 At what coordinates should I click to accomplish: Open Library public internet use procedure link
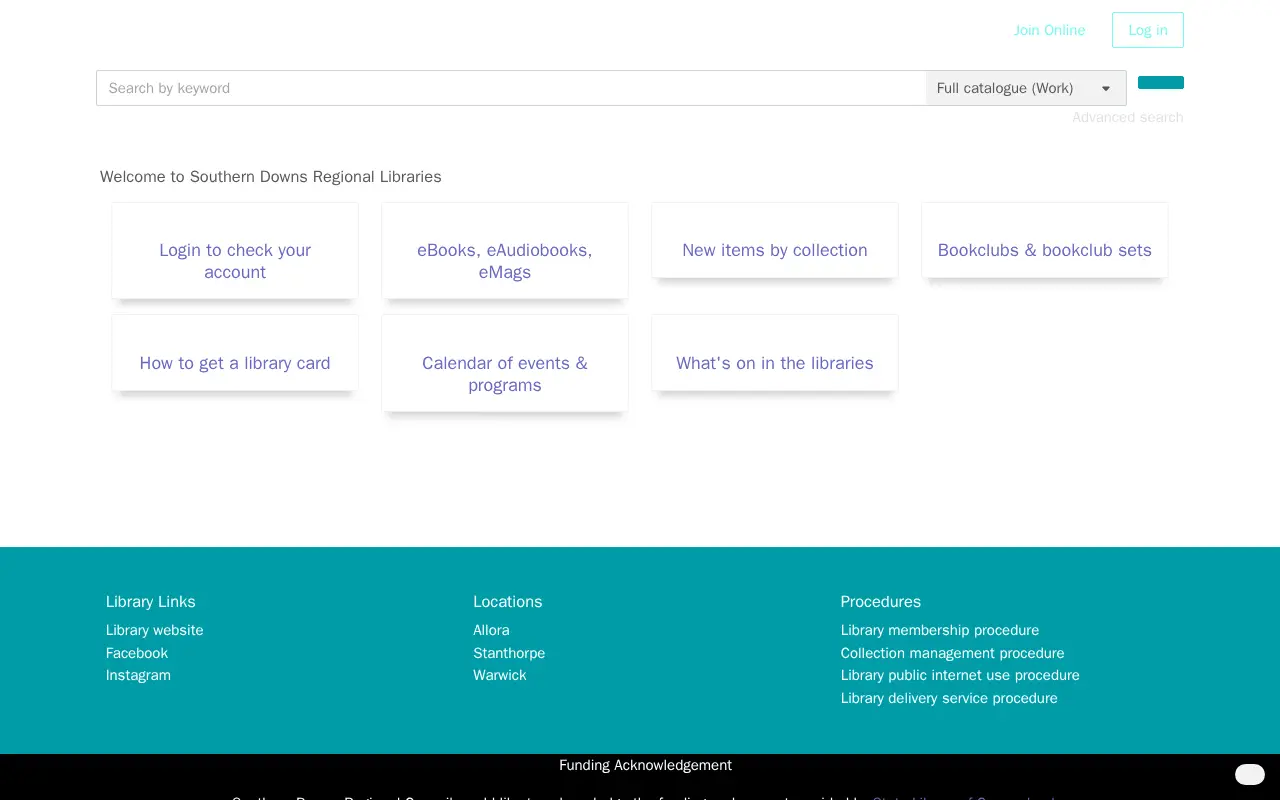tap(960, 675)
